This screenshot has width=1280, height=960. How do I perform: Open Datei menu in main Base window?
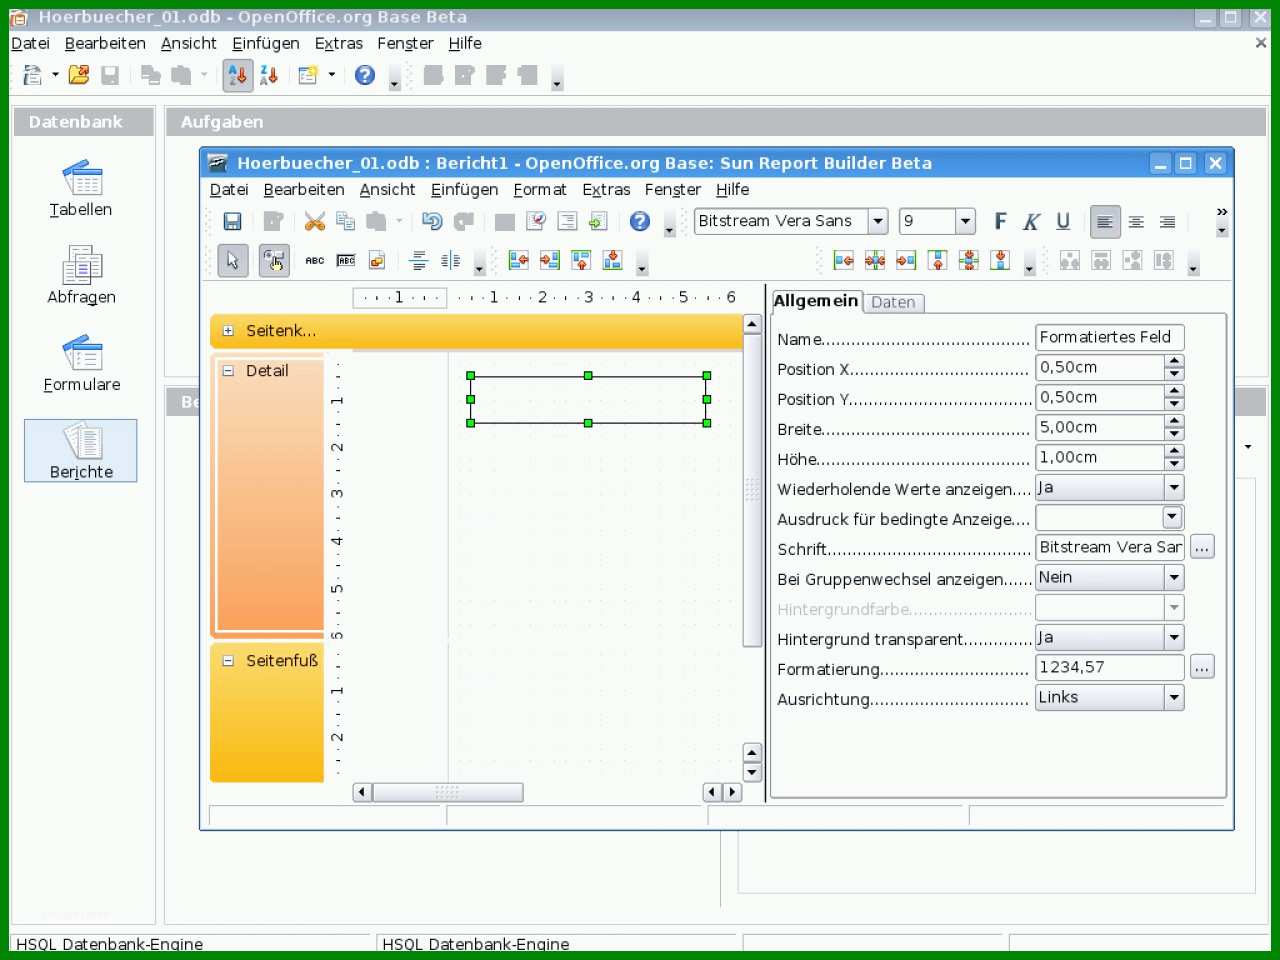coord(30,44)
